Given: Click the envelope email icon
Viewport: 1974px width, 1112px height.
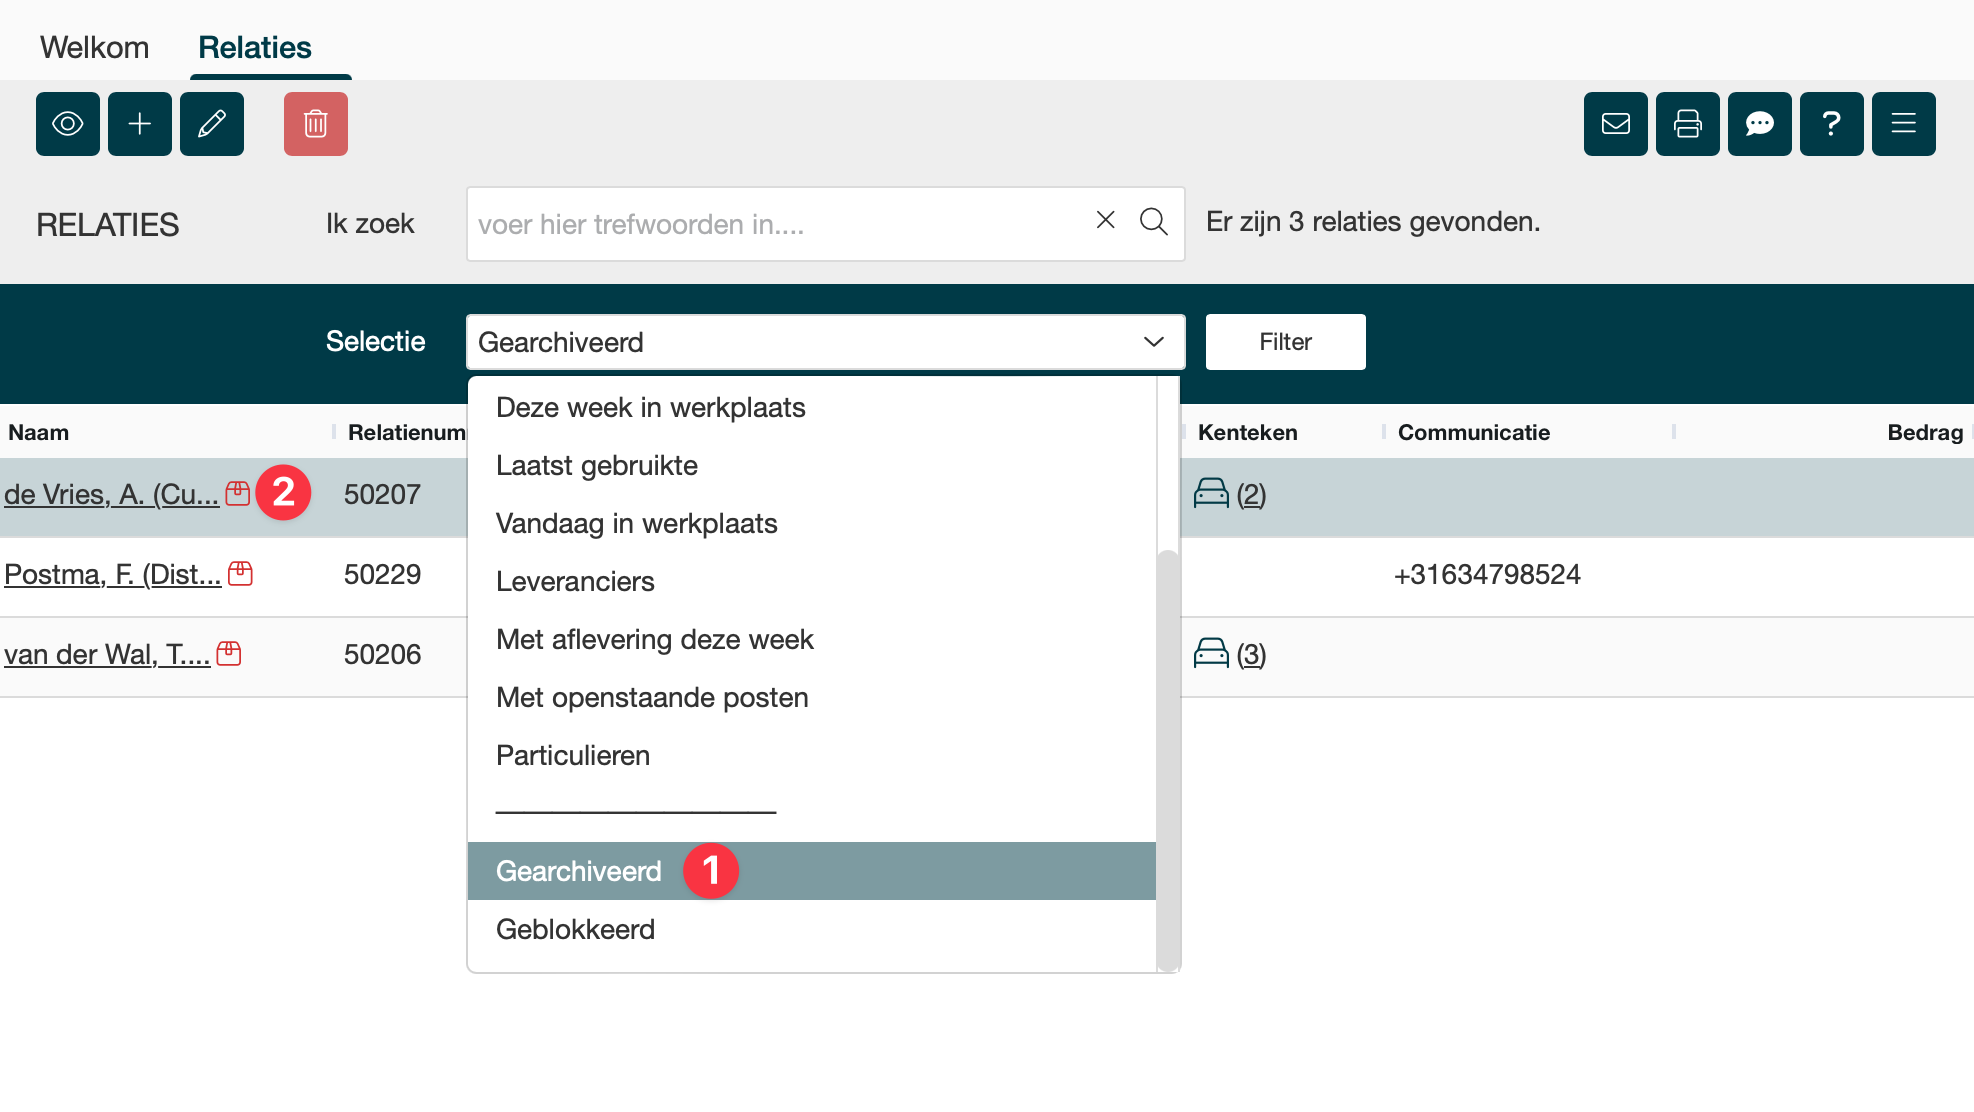Looking at the screenshot, I should tap(1616, 124).
